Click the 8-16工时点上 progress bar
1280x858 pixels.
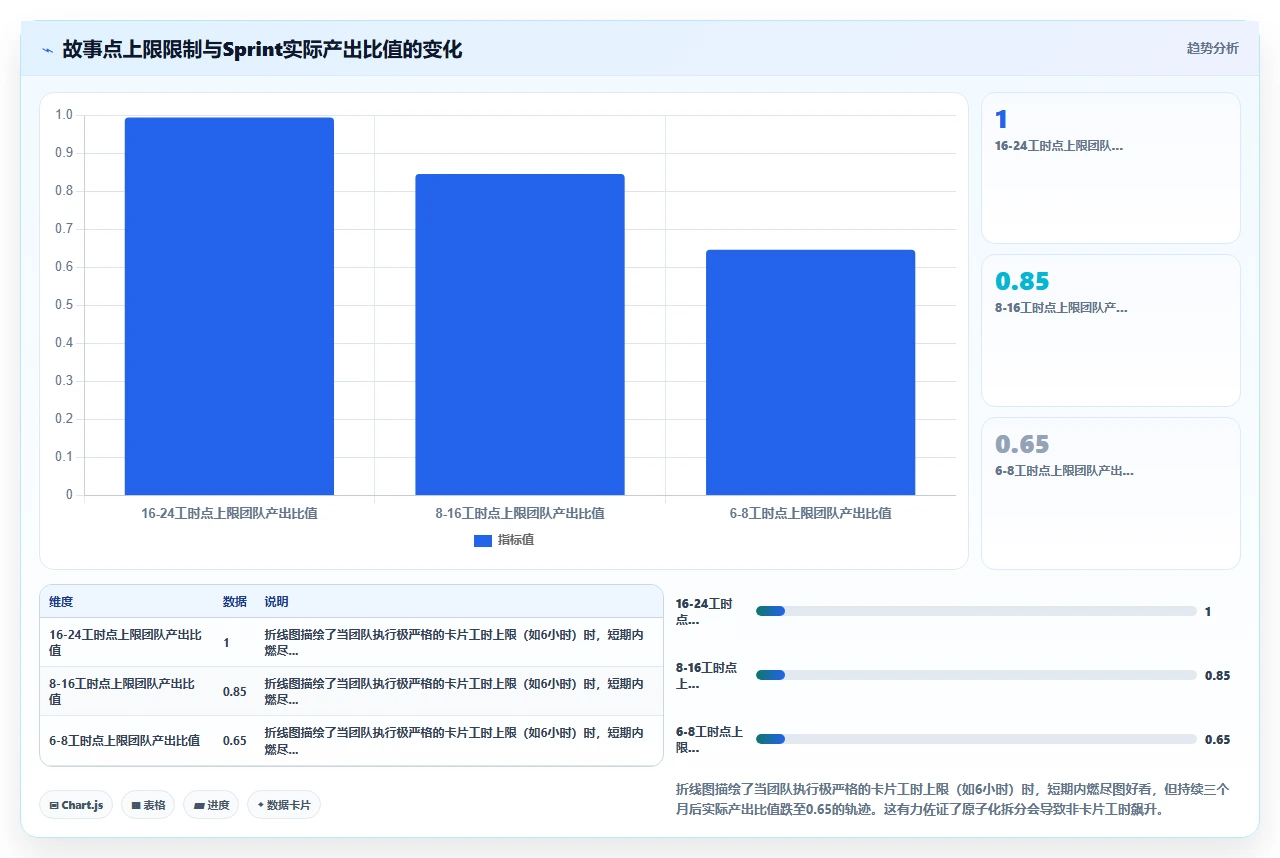[x=976, y=675]
